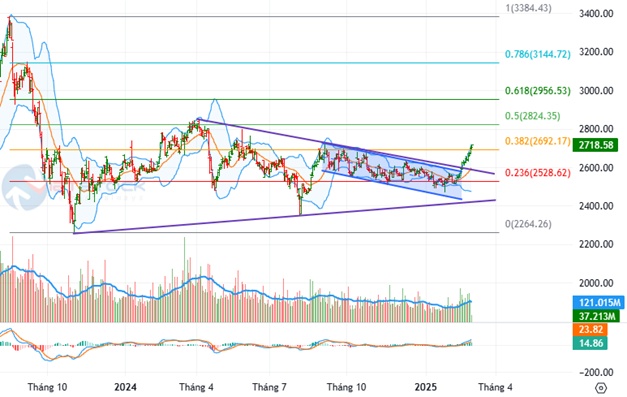Click the MACD value label 23.82
Screen dimensions: 627x397
[590, 329]
